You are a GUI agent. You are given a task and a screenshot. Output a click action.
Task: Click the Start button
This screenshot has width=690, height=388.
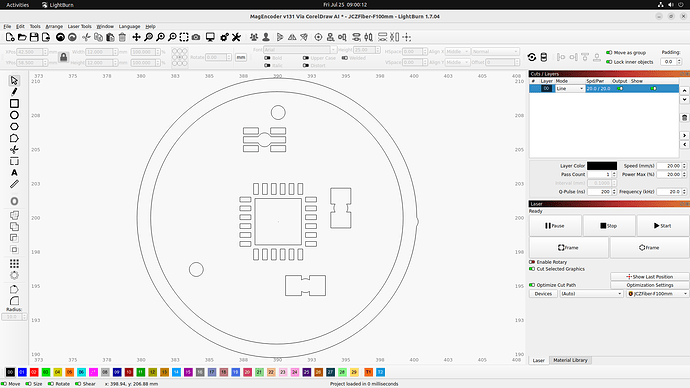[662, 226]
